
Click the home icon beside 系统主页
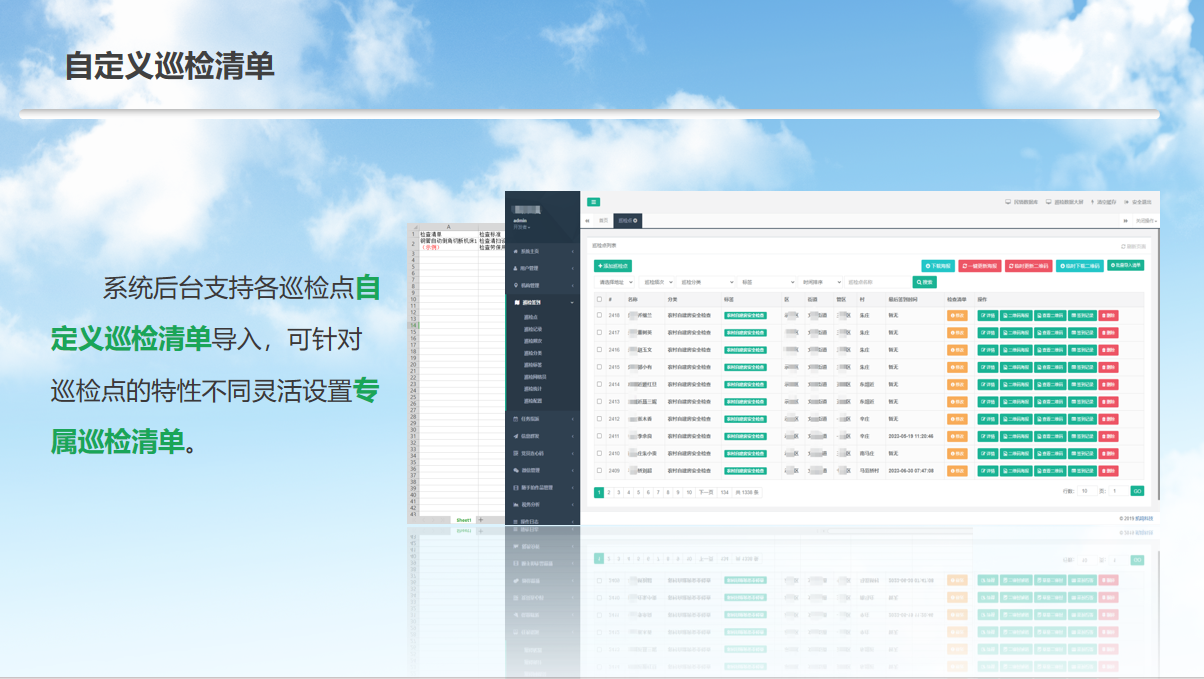click(515, 251)
